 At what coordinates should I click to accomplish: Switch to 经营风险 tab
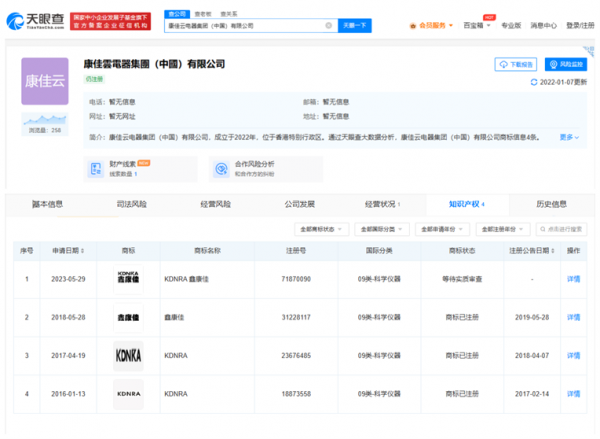[x=215, y=204]
